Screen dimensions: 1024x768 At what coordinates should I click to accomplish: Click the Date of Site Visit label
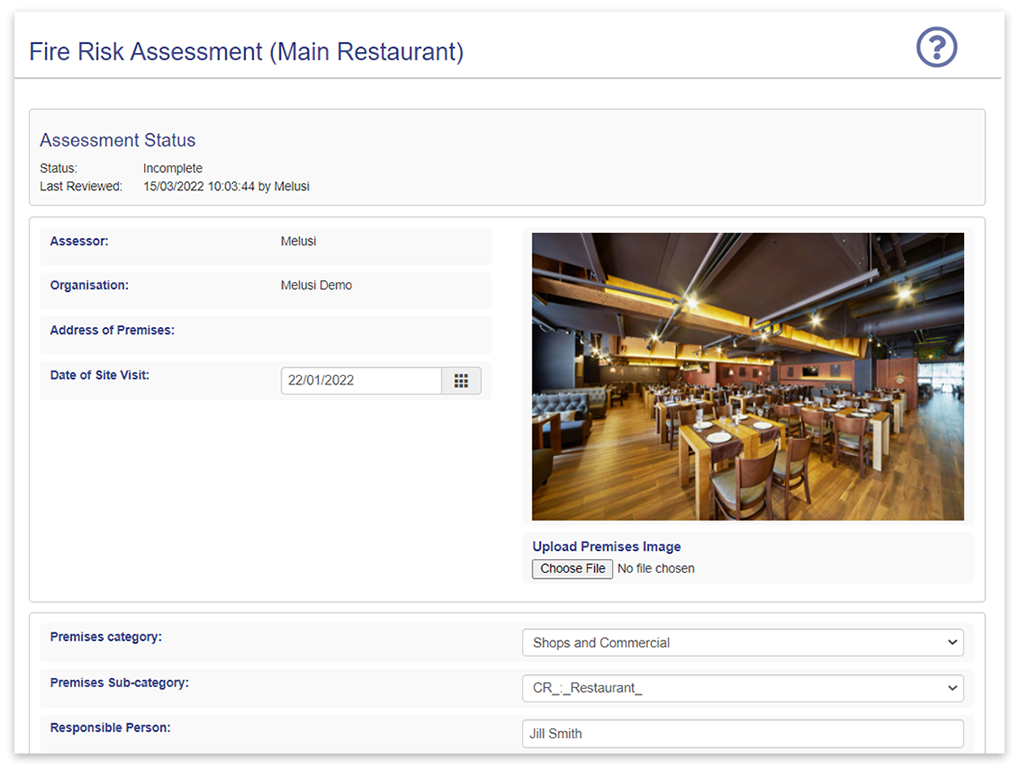tap(100, 376)
